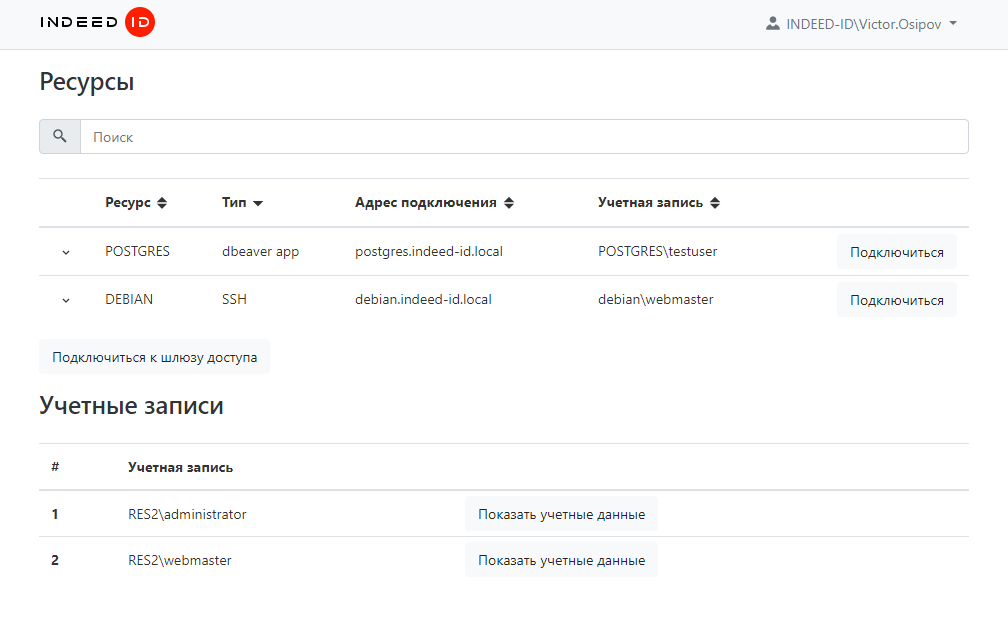Connect to the POSTGRES resource
The image size is (1008, 635).
click(896, 252)
